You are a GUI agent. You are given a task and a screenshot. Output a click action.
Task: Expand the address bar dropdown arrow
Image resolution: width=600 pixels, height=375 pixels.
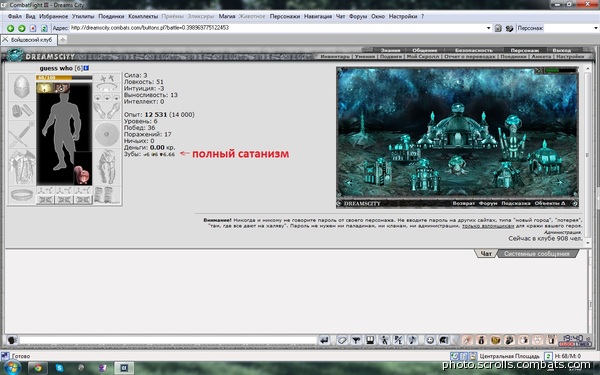tap(488, 28)
